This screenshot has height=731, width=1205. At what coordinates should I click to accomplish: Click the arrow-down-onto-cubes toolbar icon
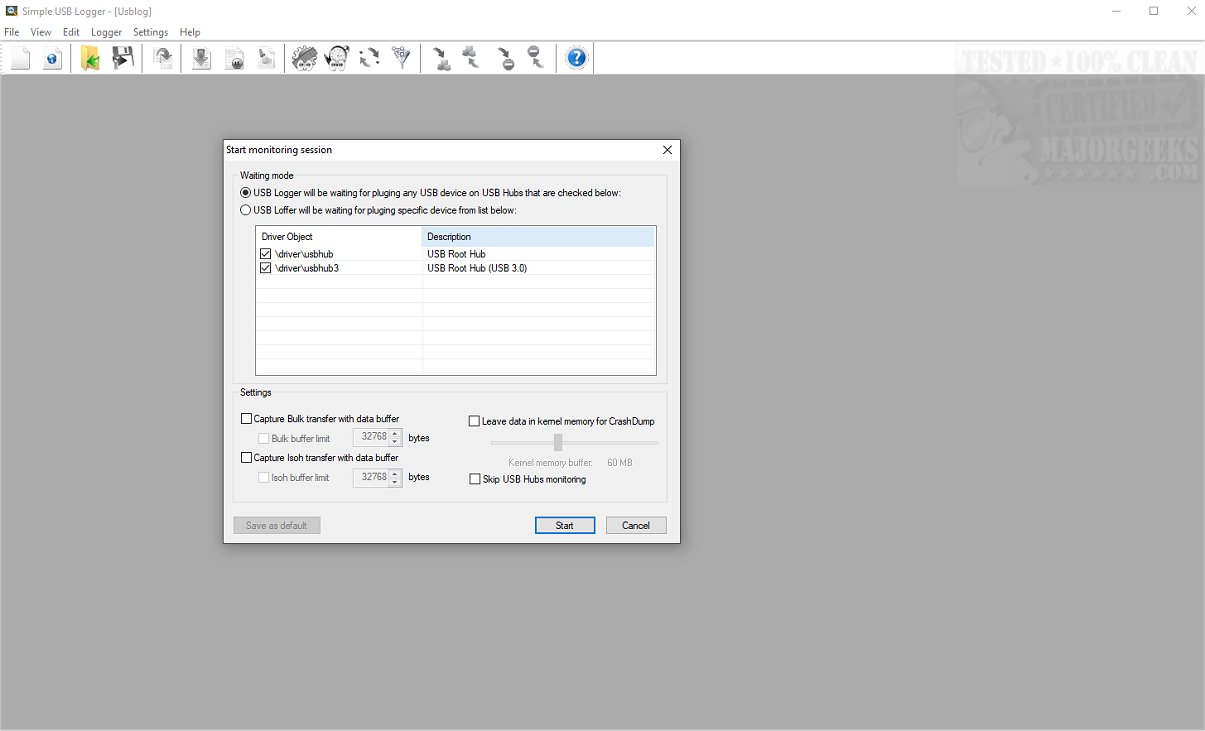[442, 58]
